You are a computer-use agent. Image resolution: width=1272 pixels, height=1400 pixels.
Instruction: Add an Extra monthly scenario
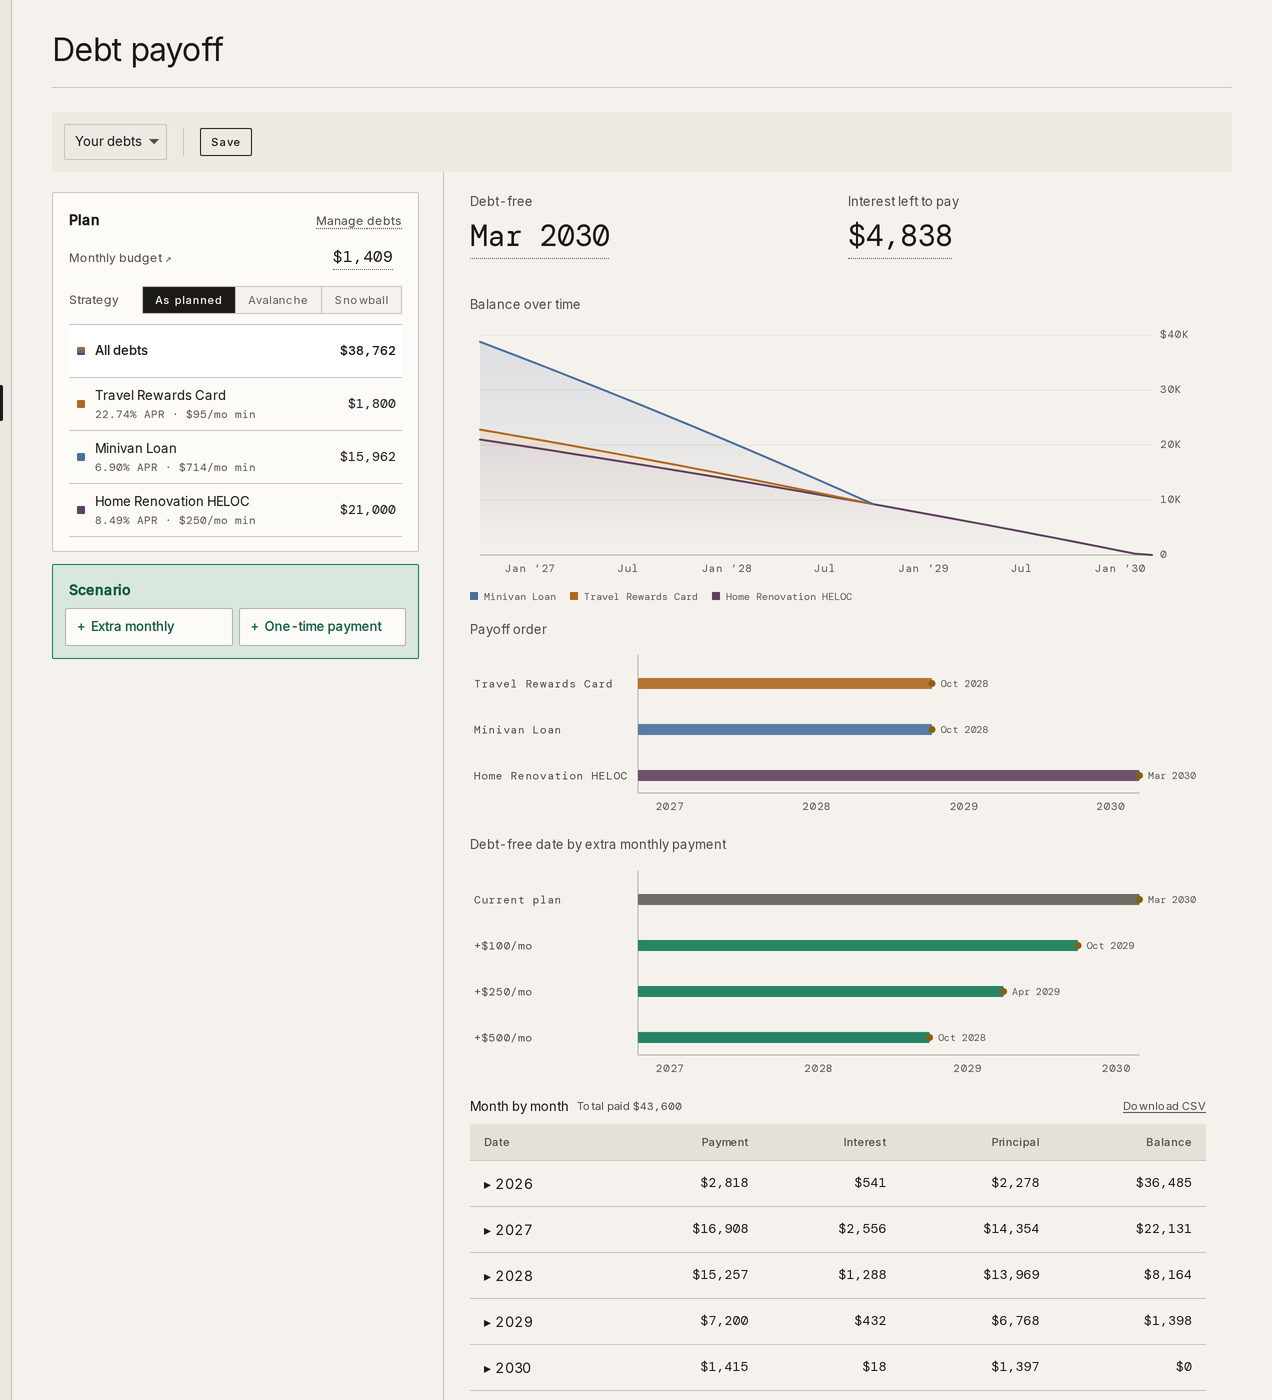coord(149,627)
